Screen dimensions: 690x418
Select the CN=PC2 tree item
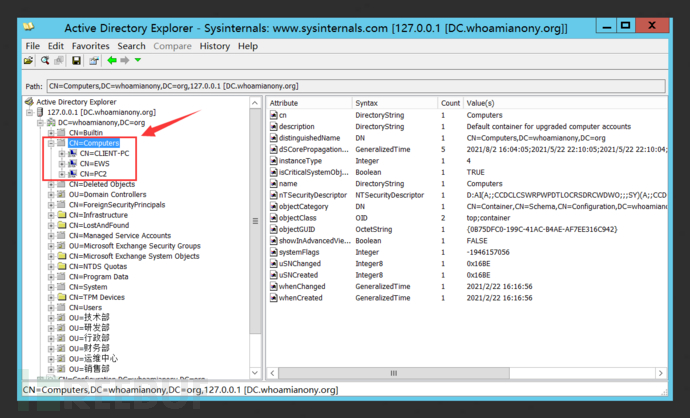click(92, 174)
